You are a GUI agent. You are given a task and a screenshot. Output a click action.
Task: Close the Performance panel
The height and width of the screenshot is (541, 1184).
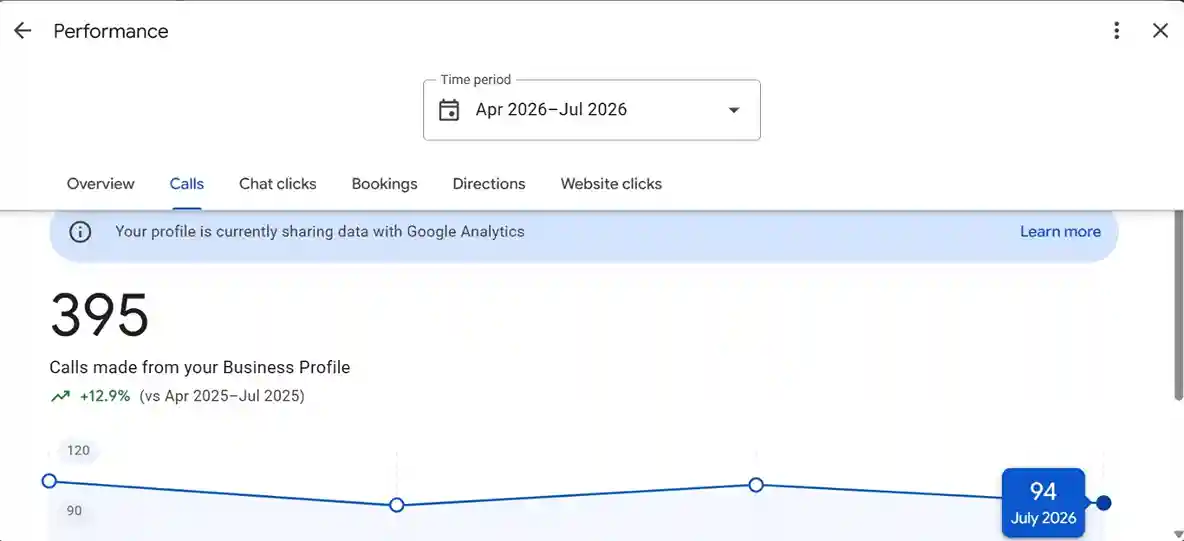click(x=1161, y=31)
